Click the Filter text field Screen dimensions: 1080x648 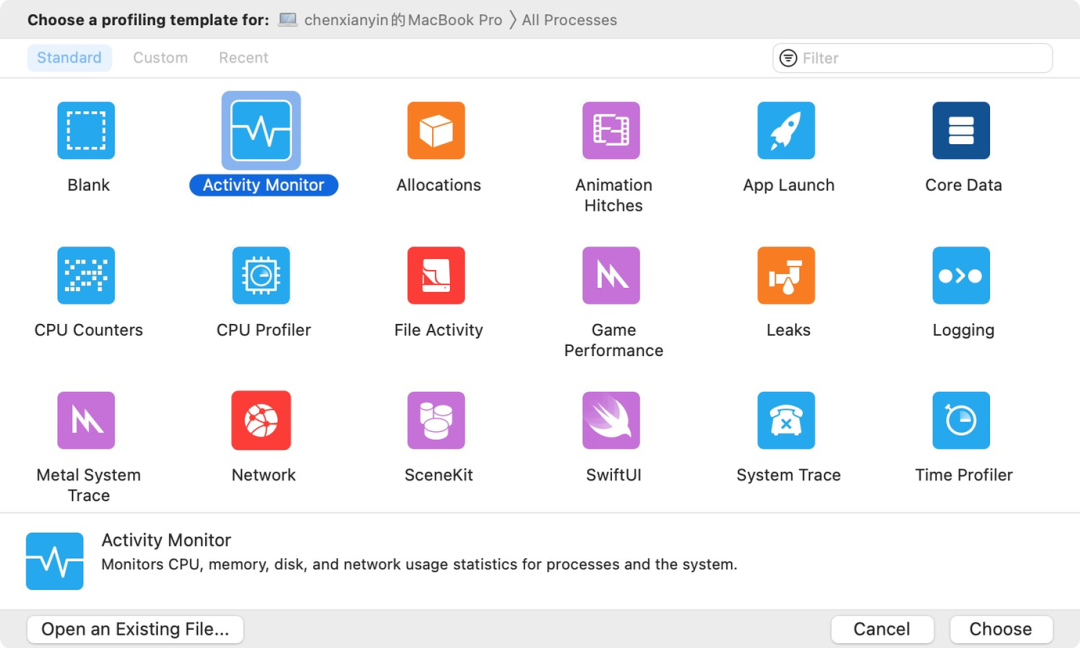click(913, 58)
